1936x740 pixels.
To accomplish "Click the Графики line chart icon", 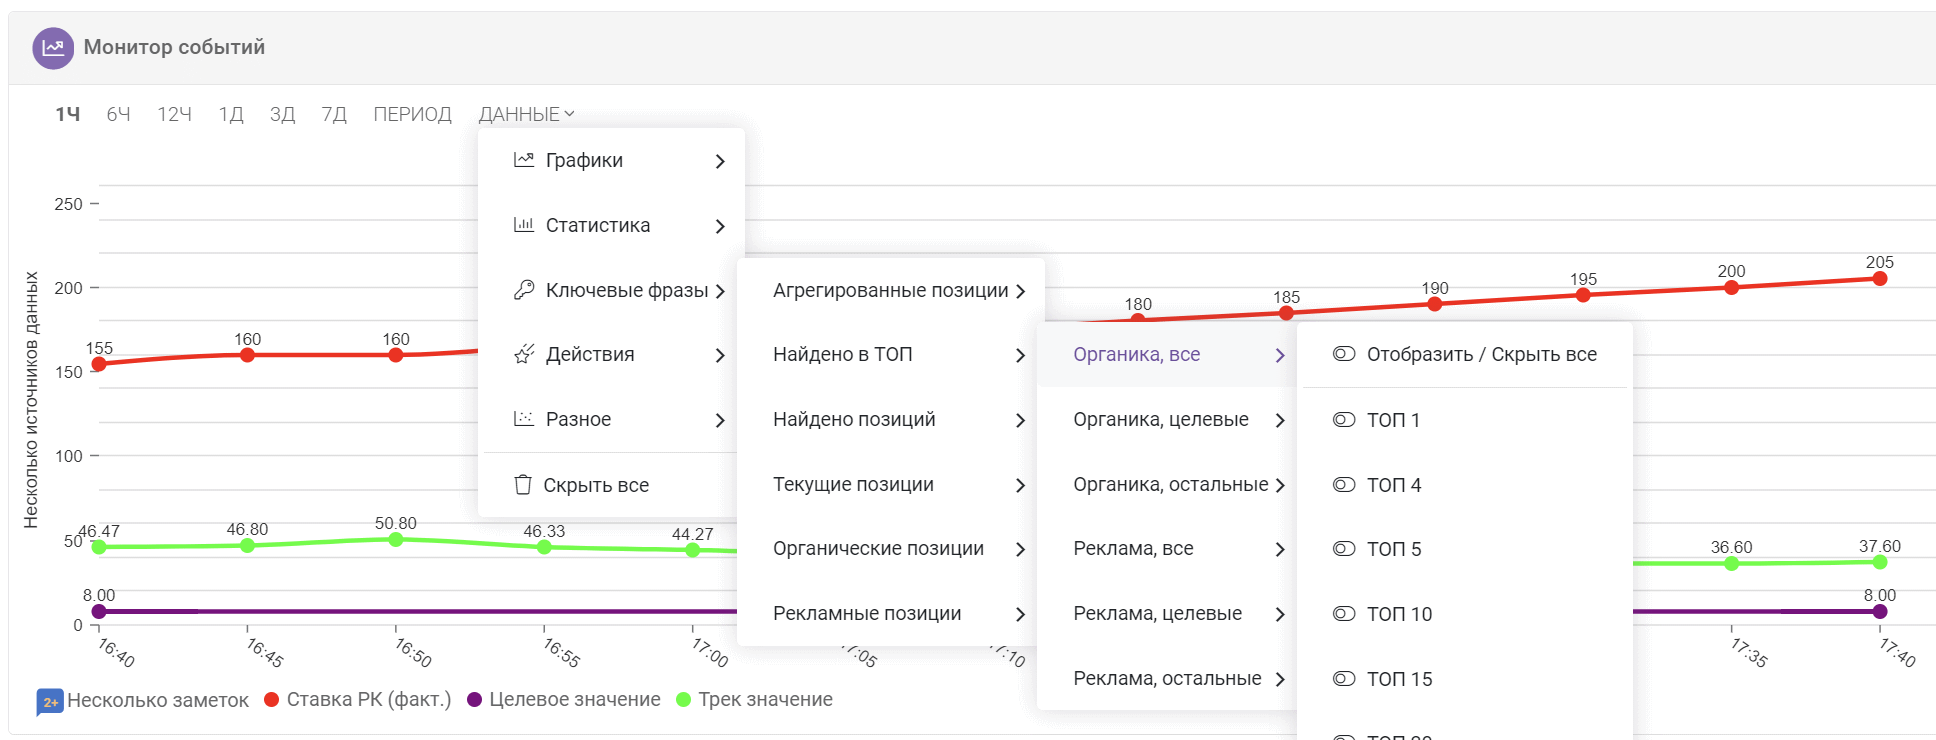I will [x=523, y=160].
